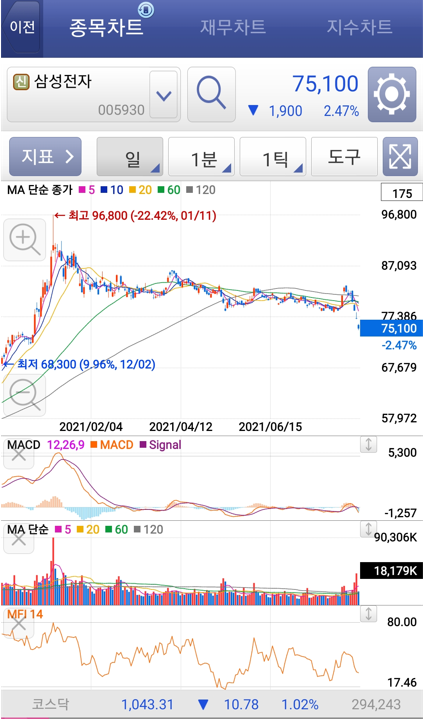Click the MA 120 gray price legend swatch
This screenshot has width=424, height=719.
click(x=189, y=190)
